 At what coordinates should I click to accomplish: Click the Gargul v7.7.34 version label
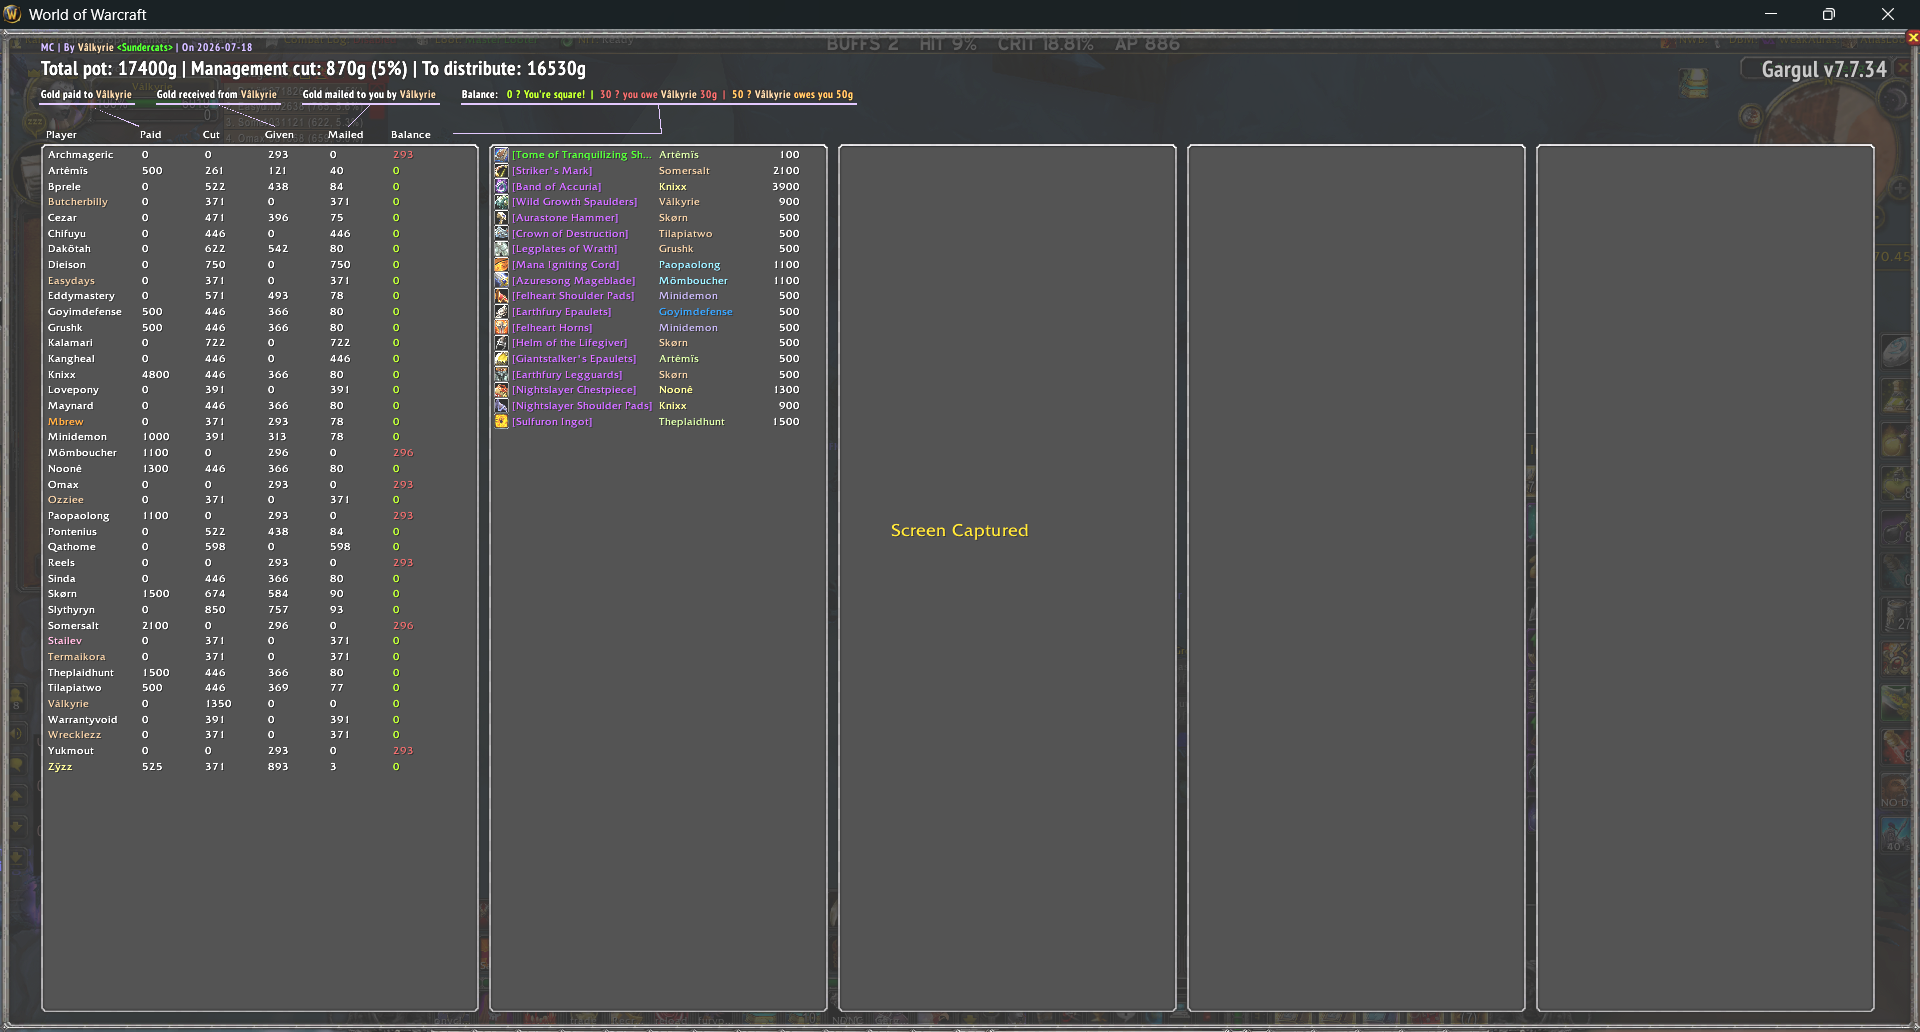point(1824,70)
